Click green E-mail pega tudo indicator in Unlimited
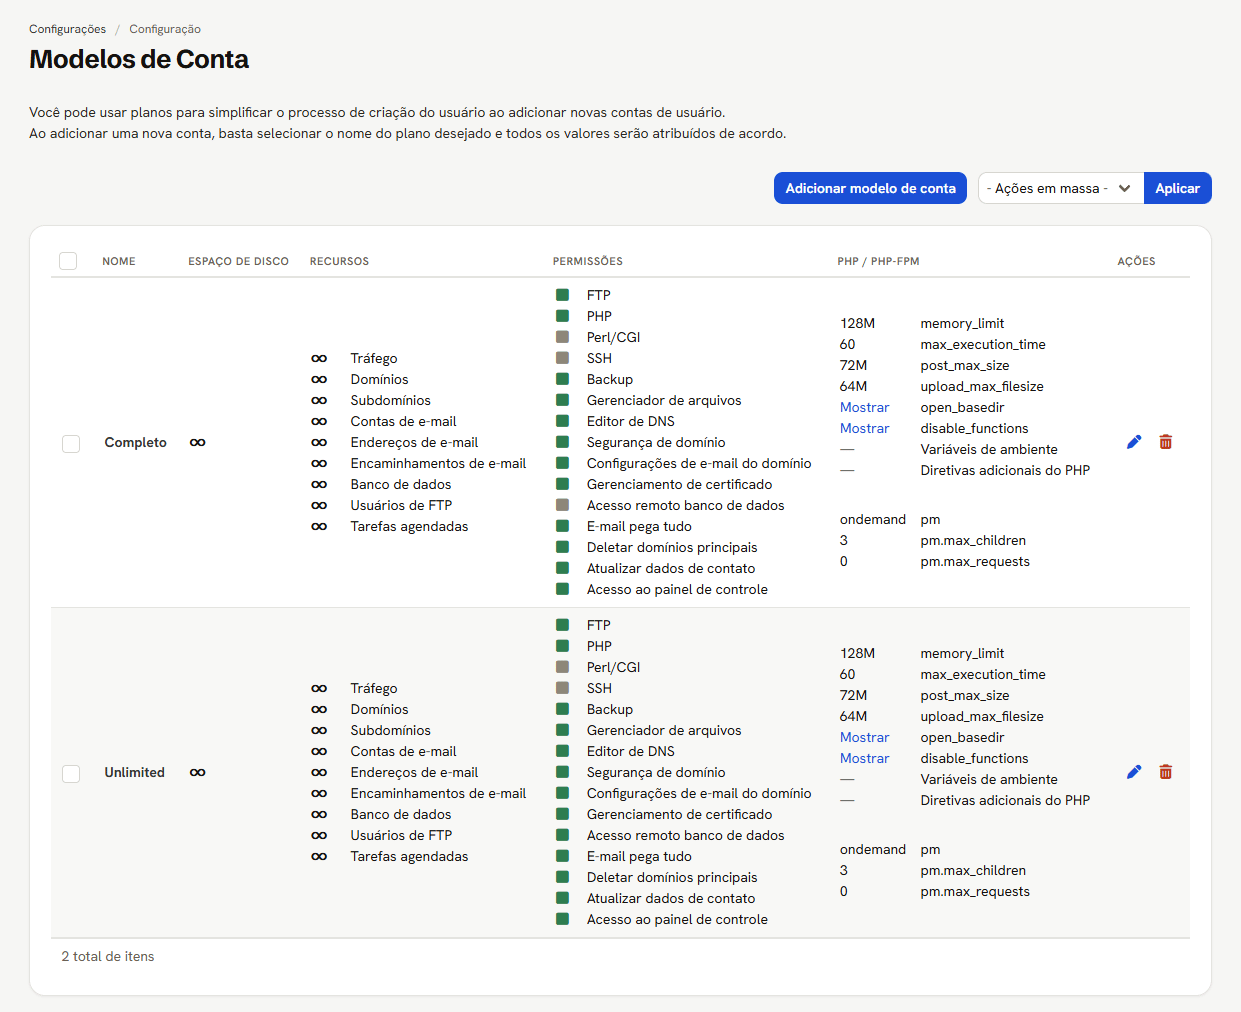 pos(563,856)
